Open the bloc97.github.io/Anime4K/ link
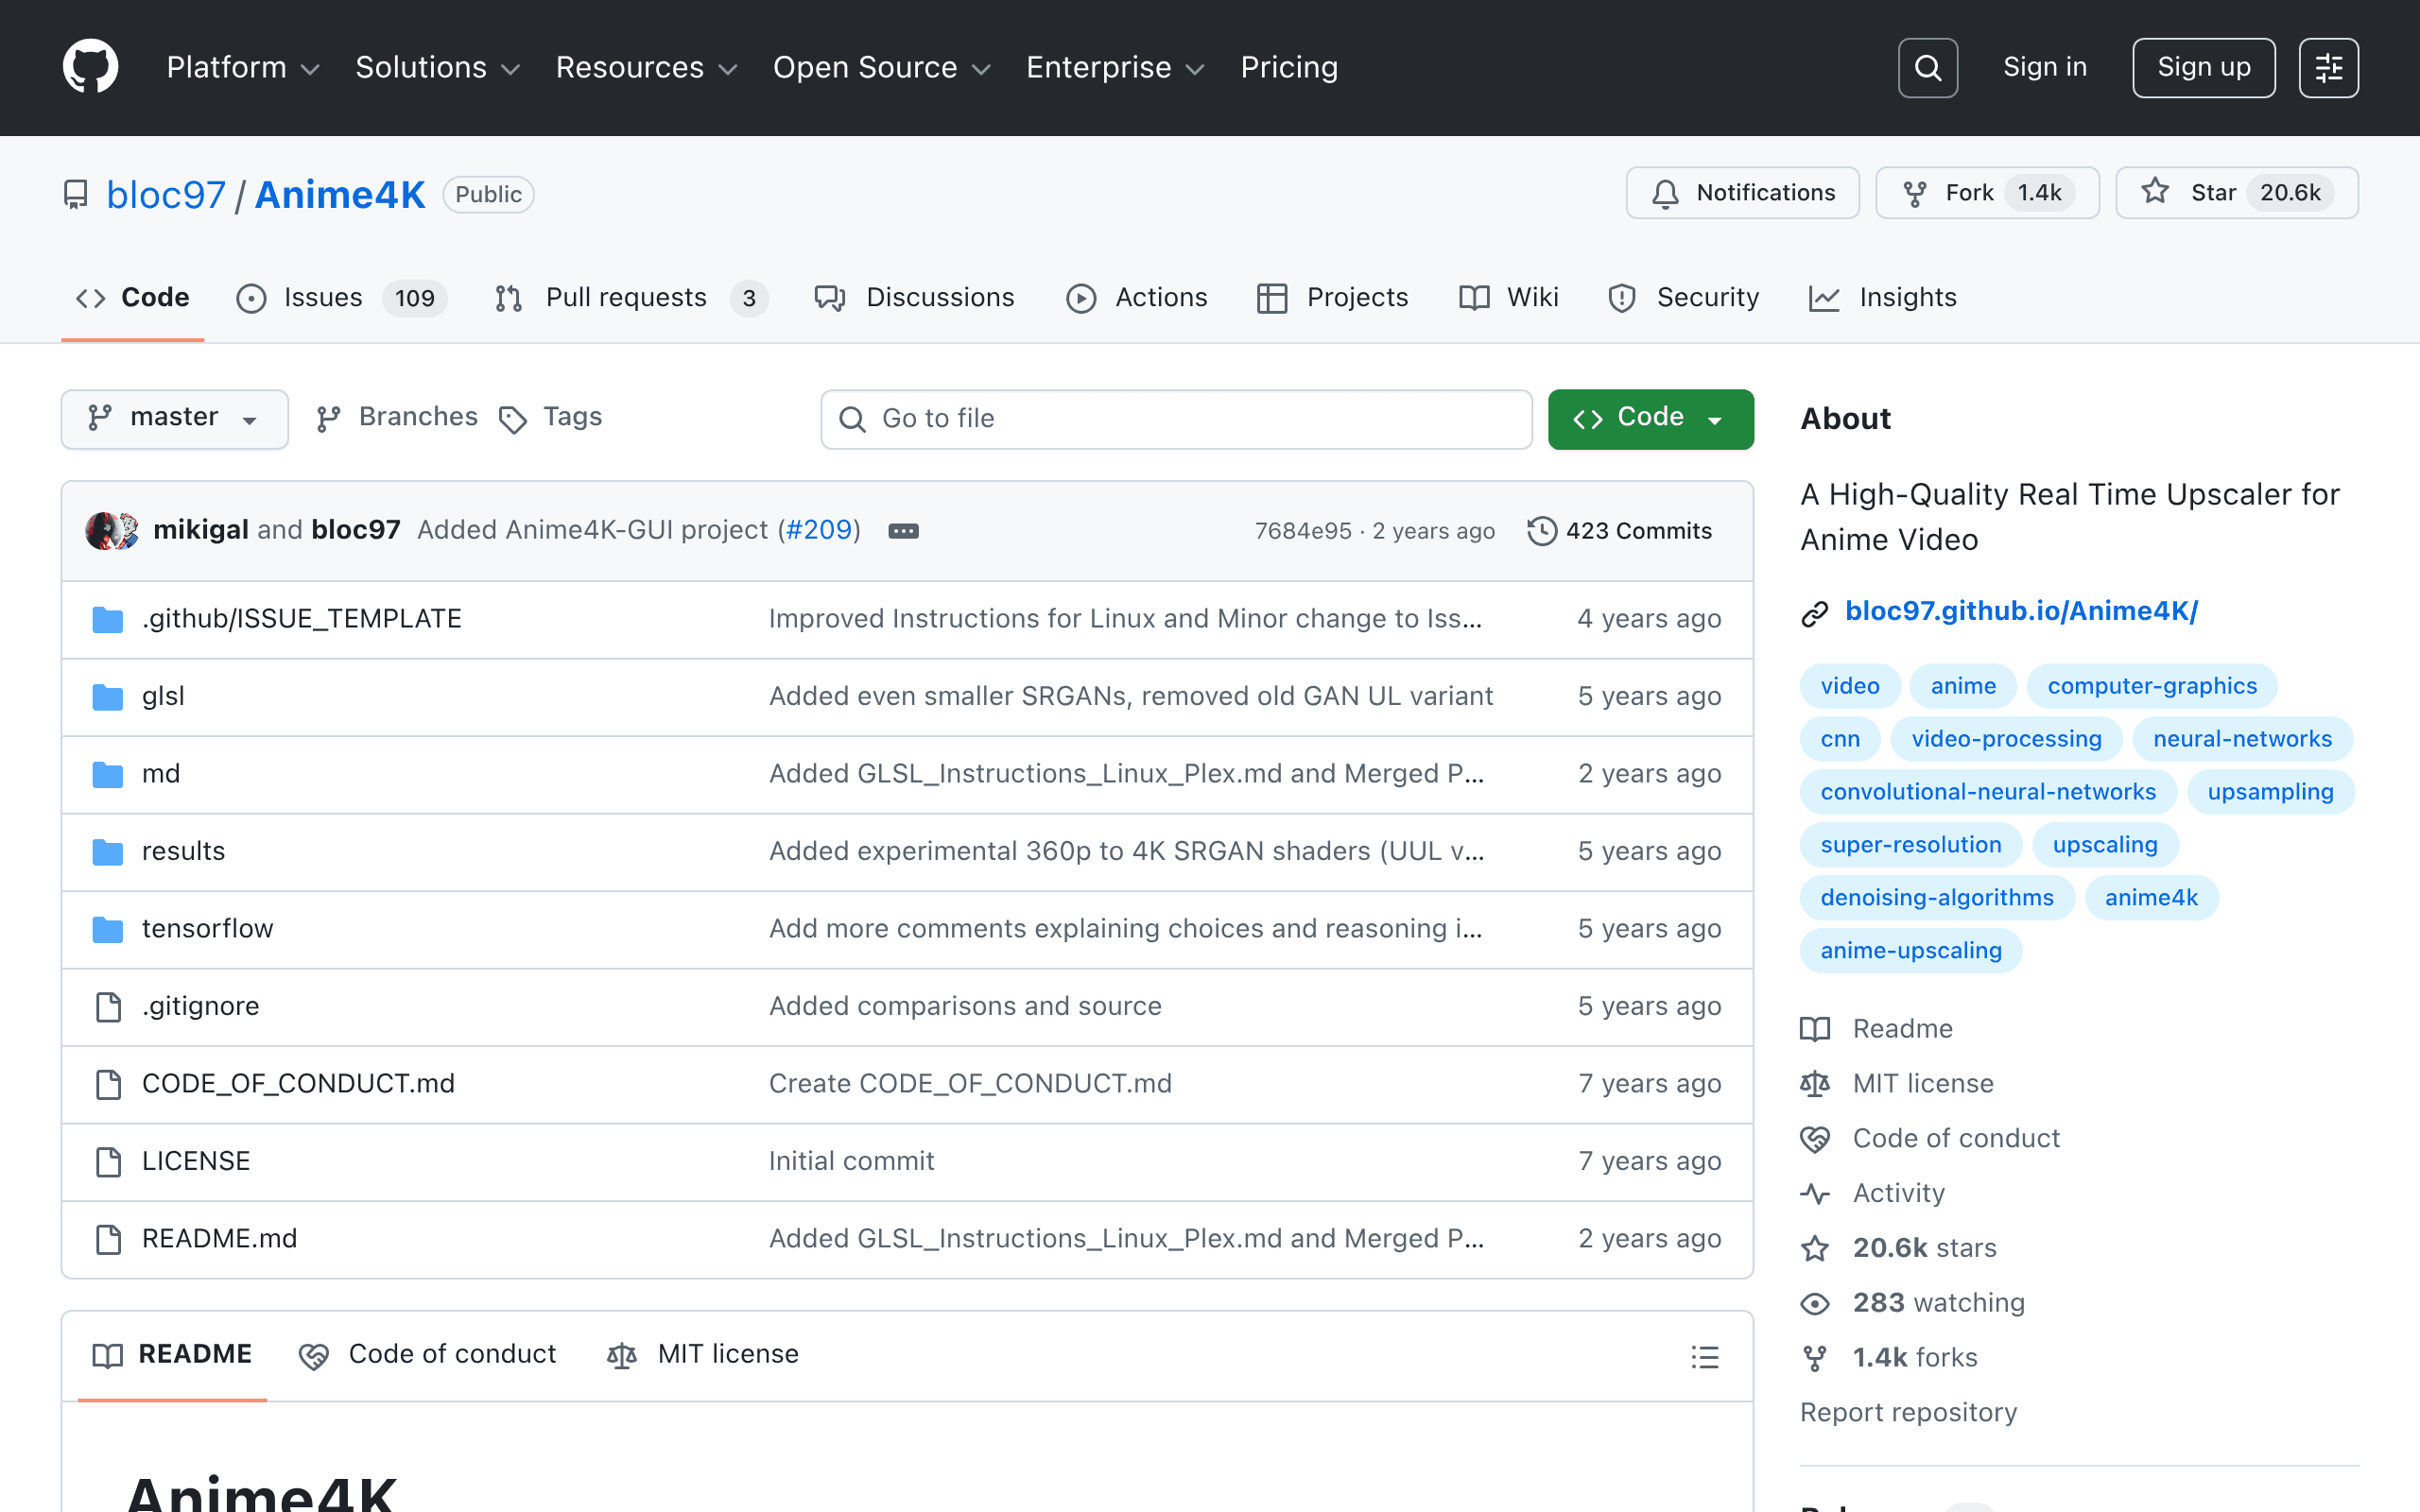Screen dimensions: 2420x1512 2020,611
